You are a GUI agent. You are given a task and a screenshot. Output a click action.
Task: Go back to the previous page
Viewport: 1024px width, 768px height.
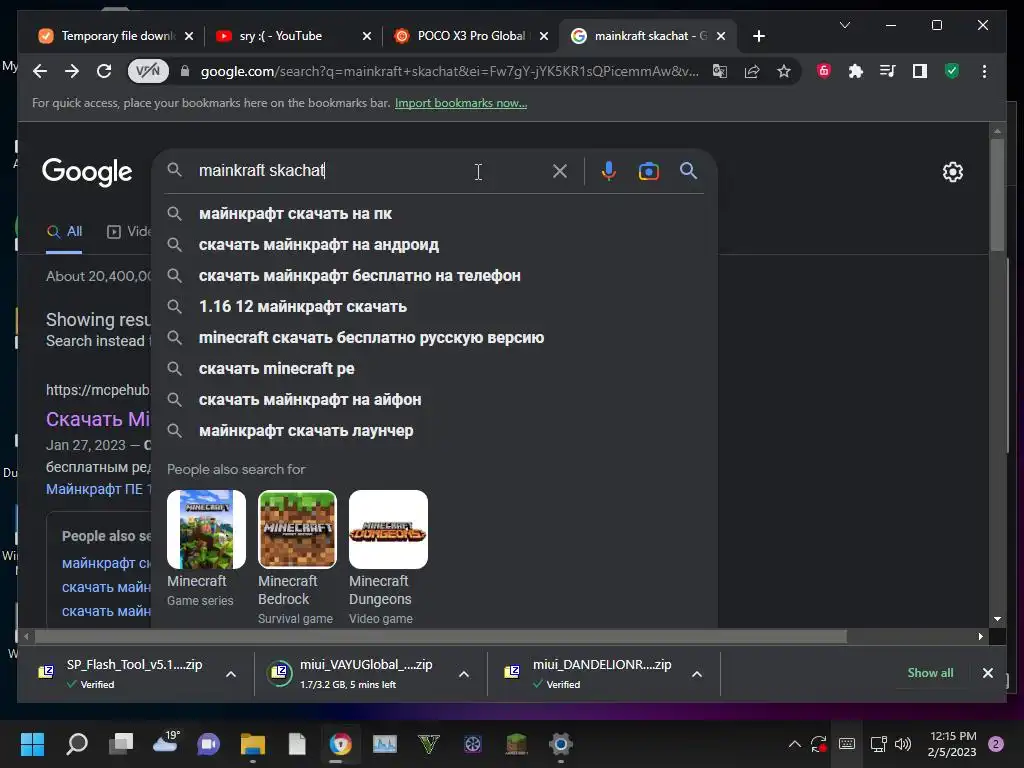(40, 71)
